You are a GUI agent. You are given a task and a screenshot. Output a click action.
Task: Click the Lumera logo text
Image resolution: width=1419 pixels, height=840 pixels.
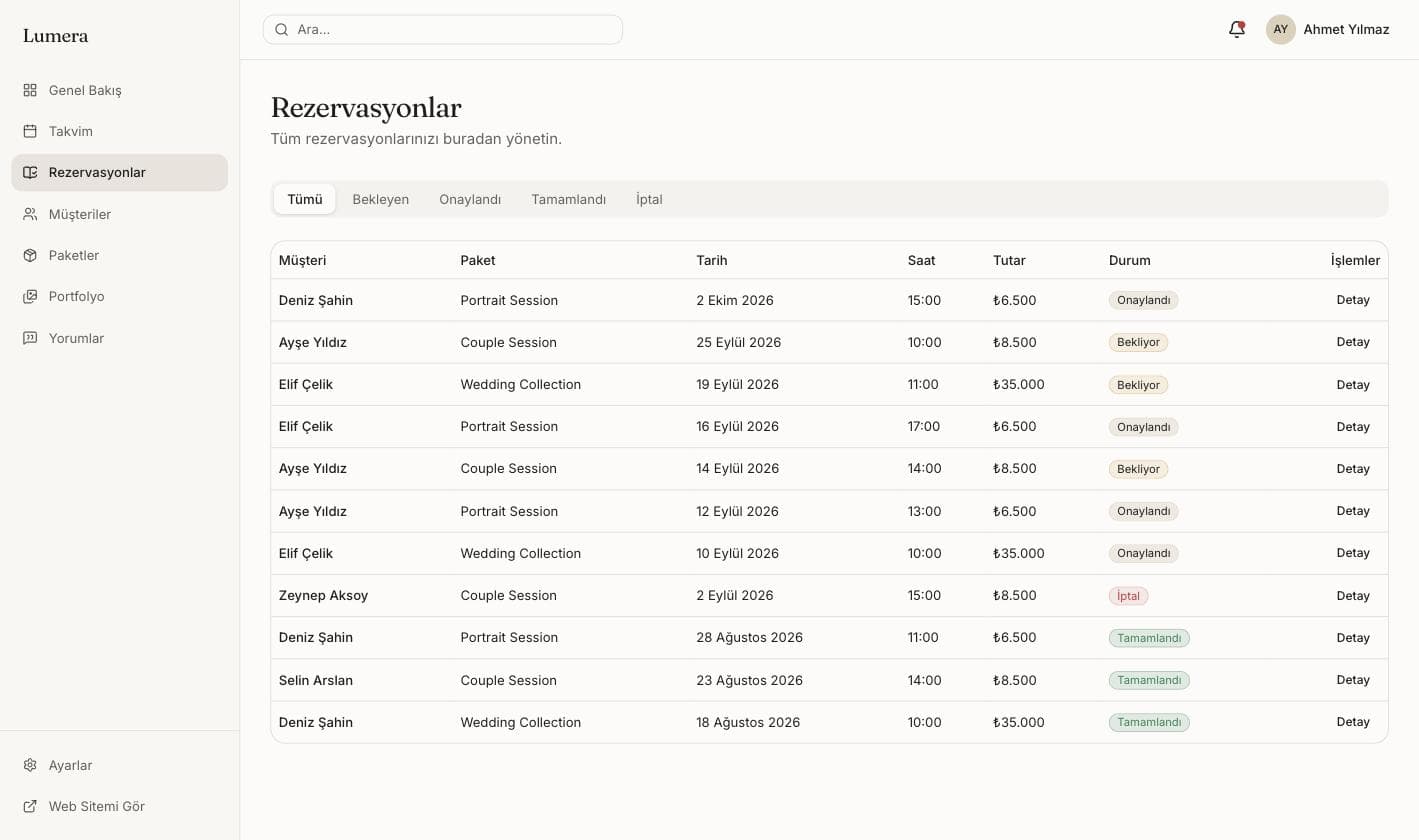[x=56, y=35]
